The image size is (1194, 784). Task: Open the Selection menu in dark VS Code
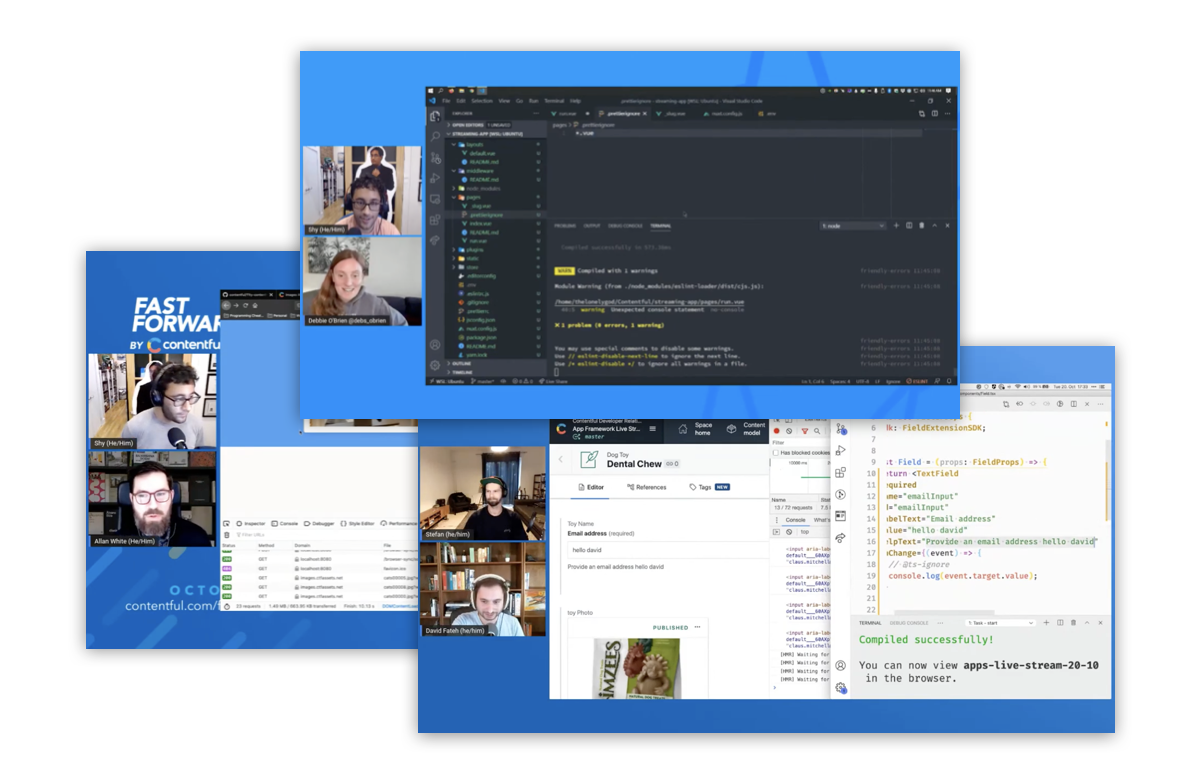pos(482,100)
